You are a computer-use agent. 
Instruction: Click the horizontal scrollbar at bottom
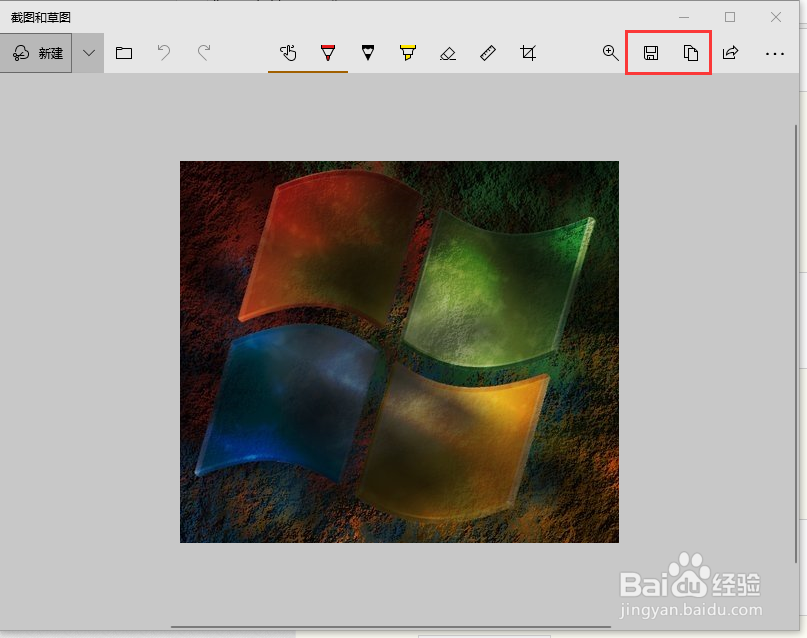(391, 627)
